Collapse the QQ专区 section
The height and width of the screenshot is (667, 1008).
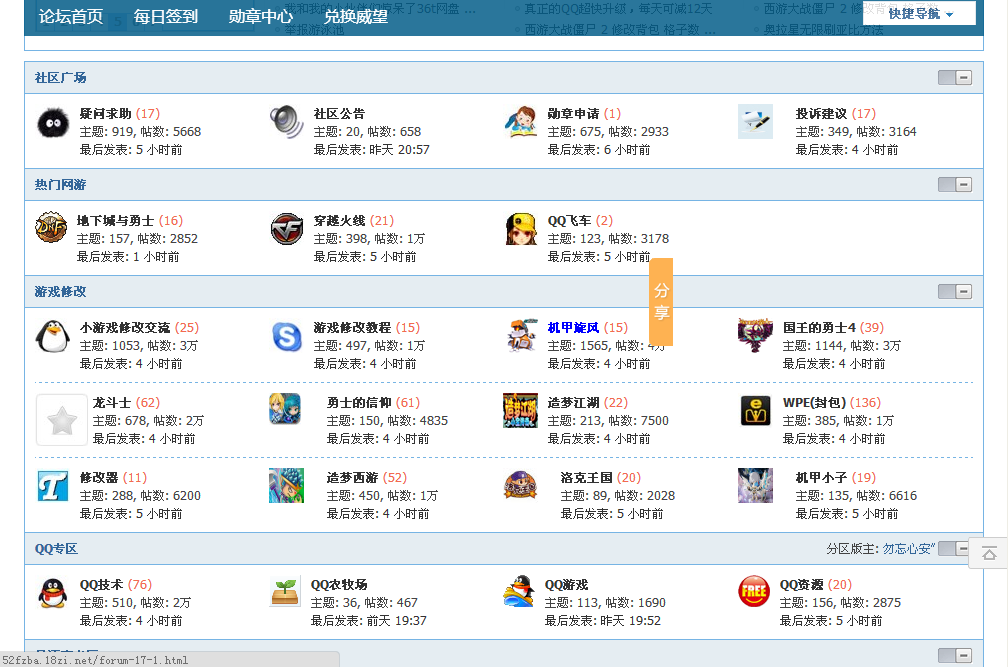click(953, 549)
